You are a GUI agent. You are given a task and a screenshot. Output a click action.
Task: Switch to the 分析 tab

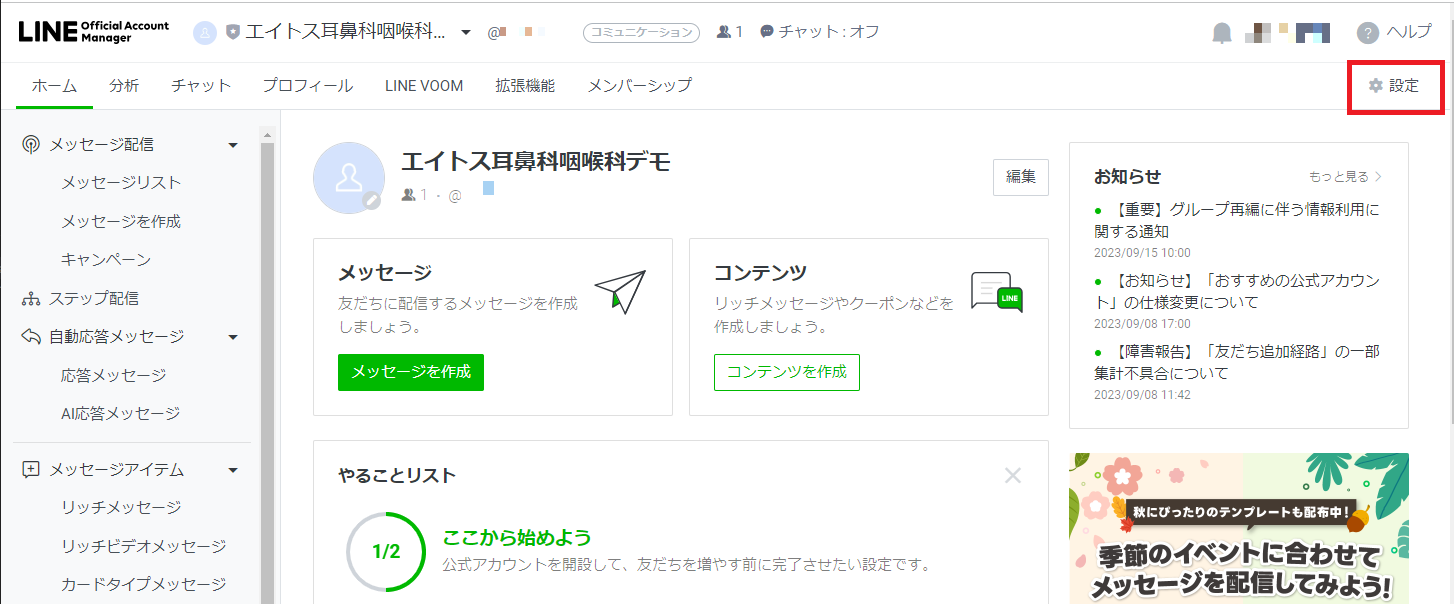(124, 85)
